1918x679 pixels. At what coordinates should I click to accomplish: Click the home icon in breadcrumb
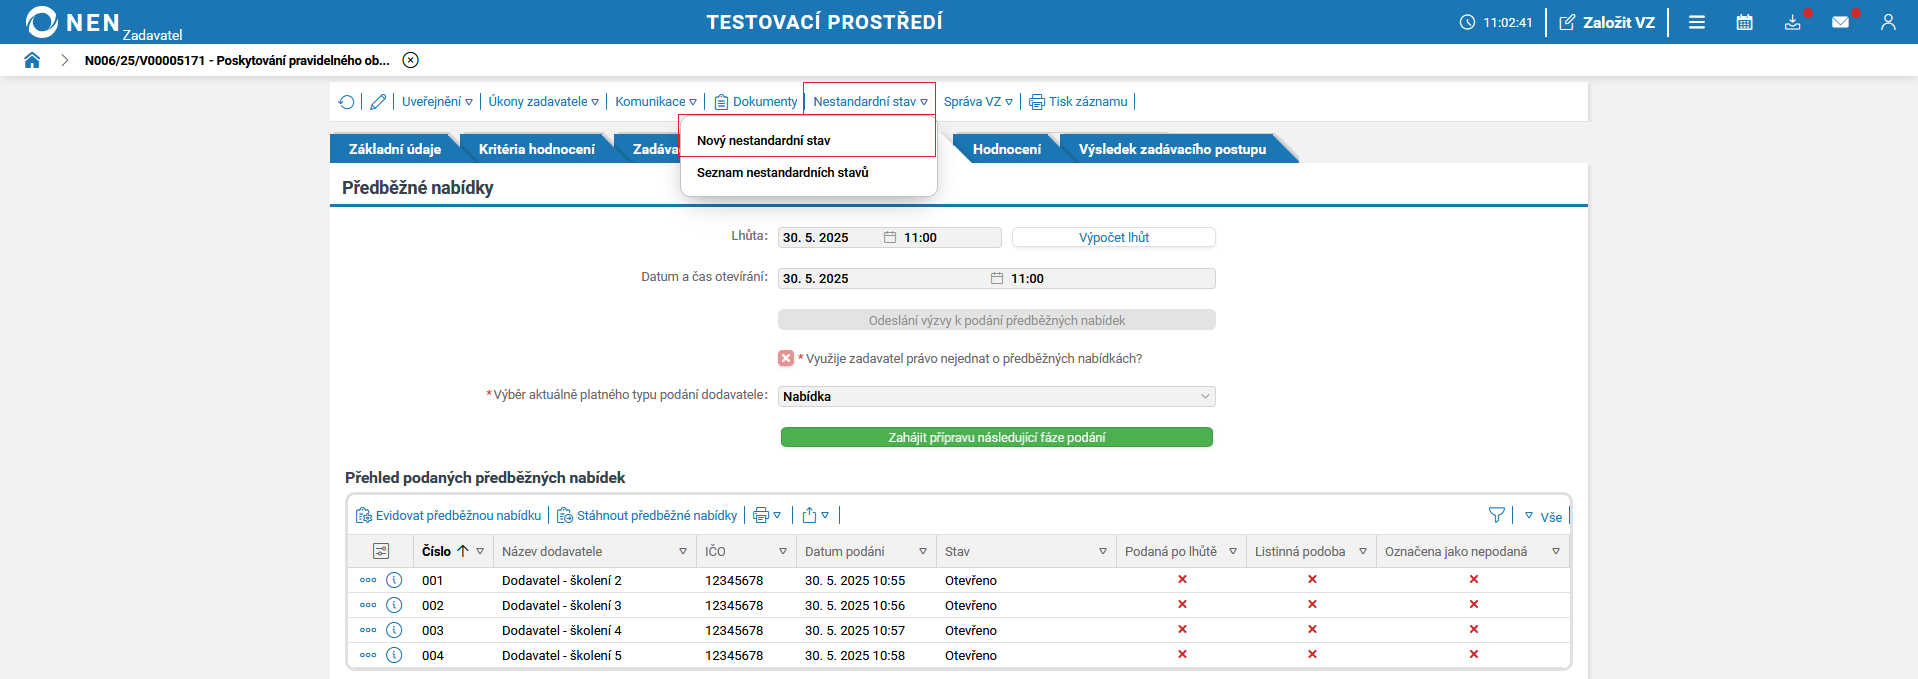(32, 60)
